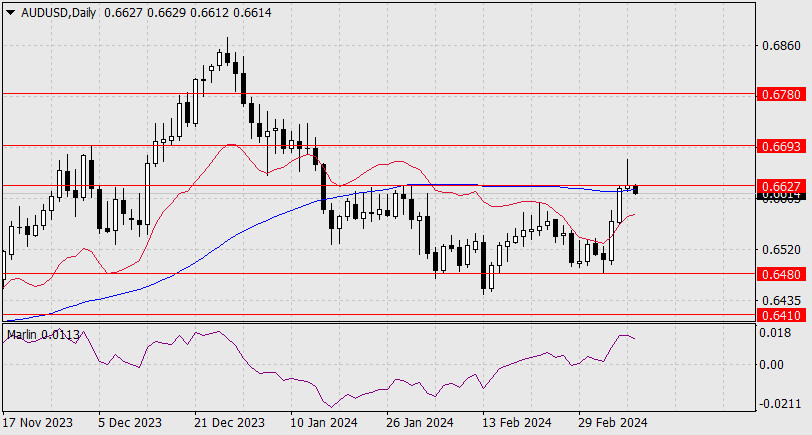Click the 10 Jan 2024 date label
This screenshot has width=812, height=435.
click(x=324, y=423)
